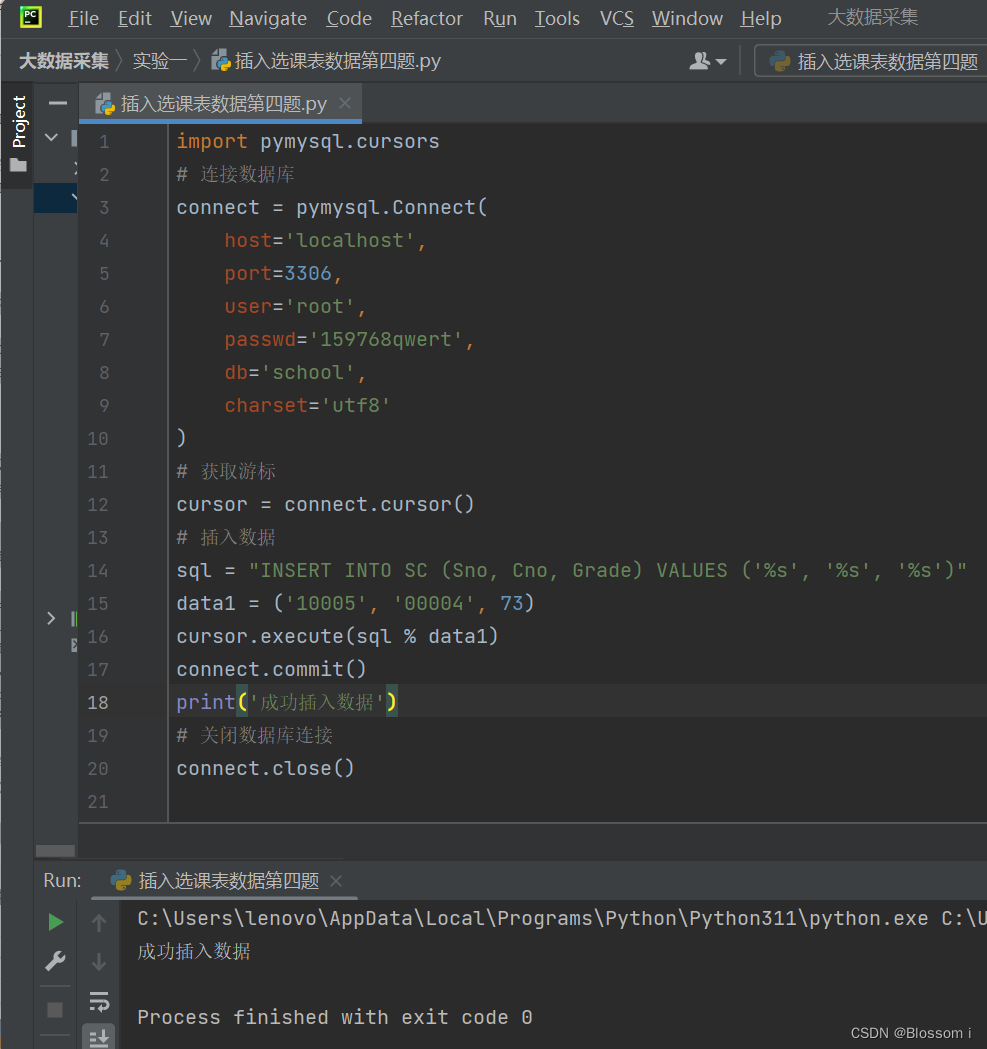
Task: Click the cursor.execute(sql % data1) line
Action: coord(337,636)
